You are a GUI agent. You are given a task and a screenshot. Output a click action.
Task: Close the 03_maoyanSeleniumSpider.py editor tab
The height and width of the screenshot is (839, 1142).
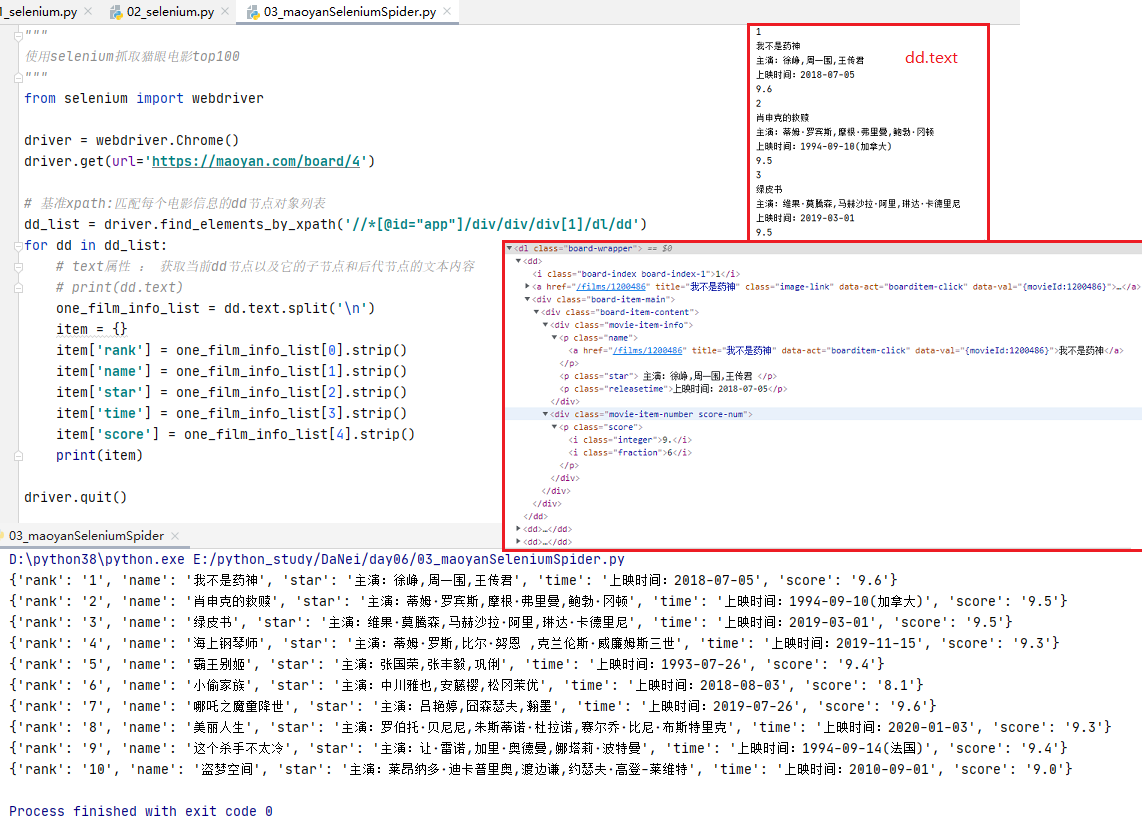pos(447,12)
